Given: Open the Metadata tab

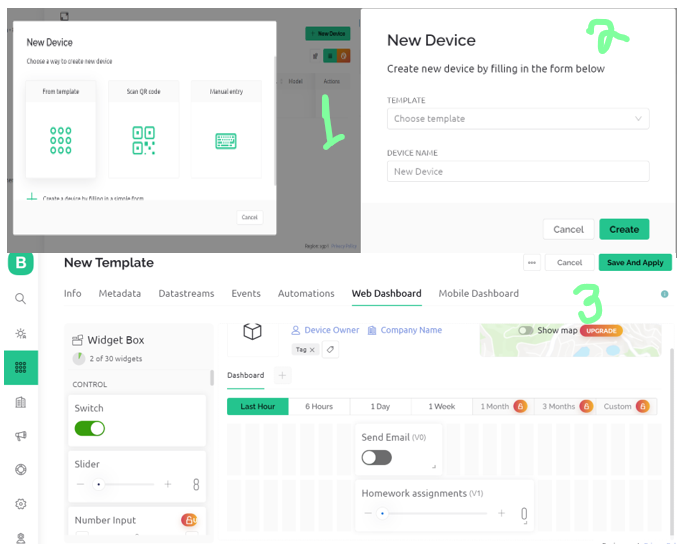Looking at the screenshot, I should pos(120,294).
